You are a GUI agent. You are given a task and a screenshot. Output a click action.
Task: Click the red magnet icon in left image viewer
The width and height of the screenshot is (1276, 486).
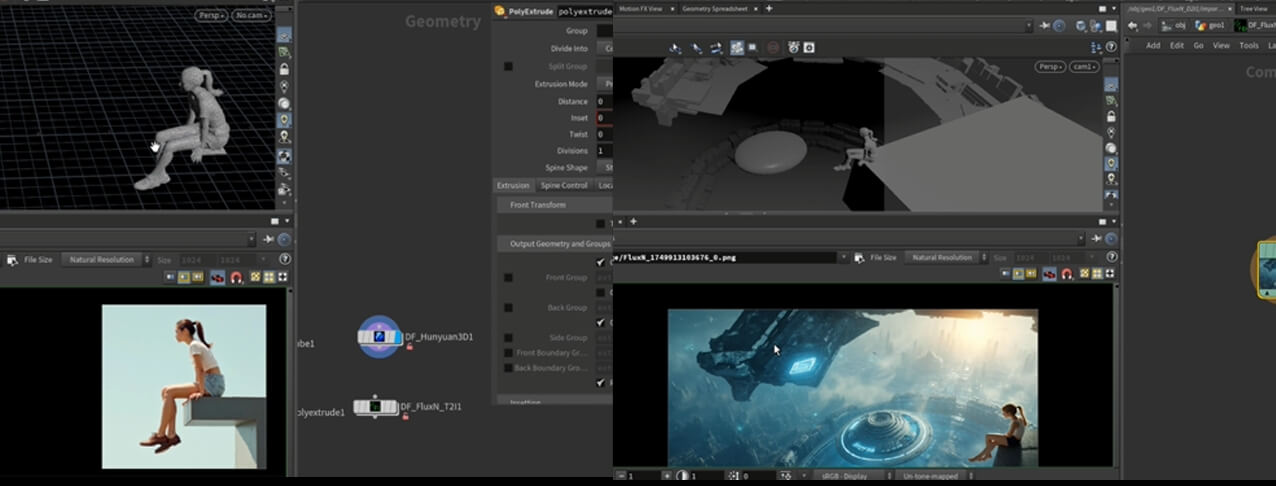(236, 277)
